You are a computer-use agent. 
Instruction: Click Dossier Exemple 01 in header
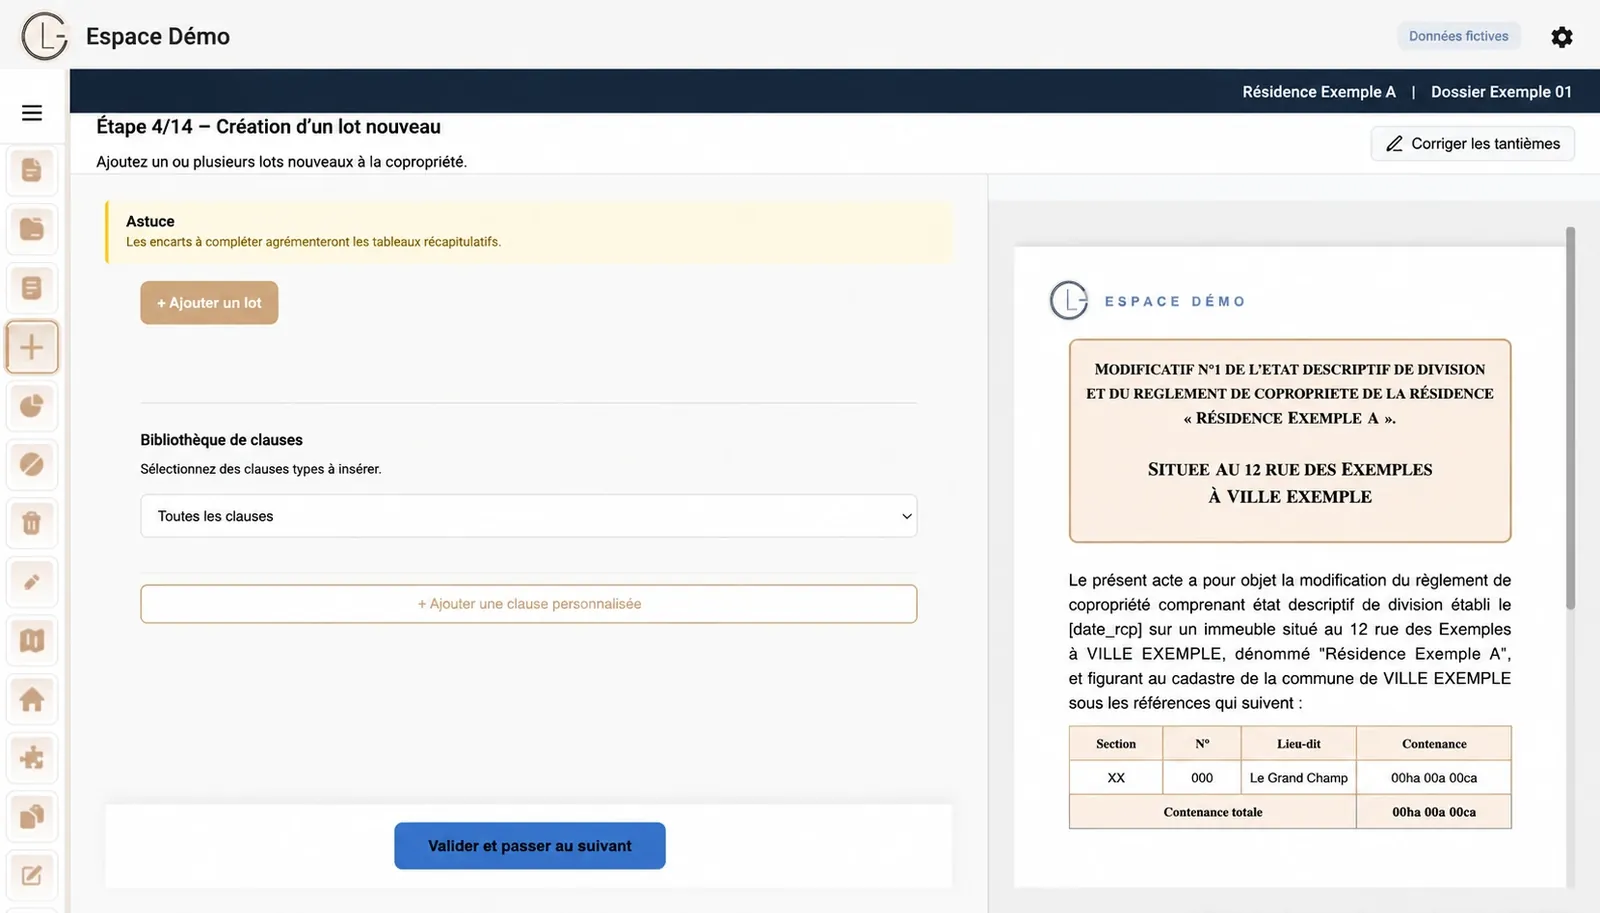pyautogui.click(x=1501, y=92)
